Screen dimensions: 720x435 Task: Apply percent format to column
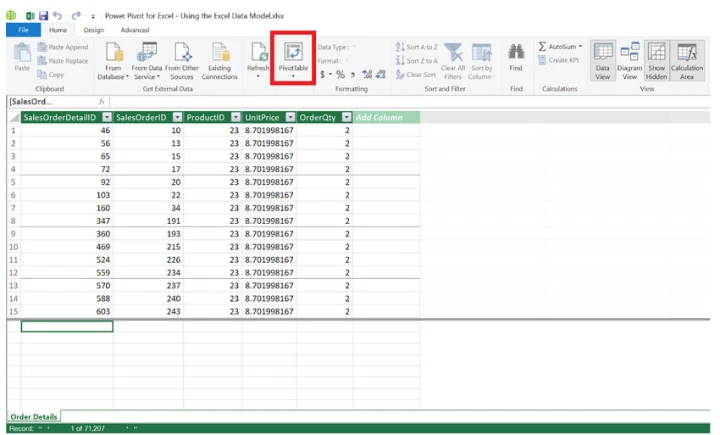[x=340, y=74]
